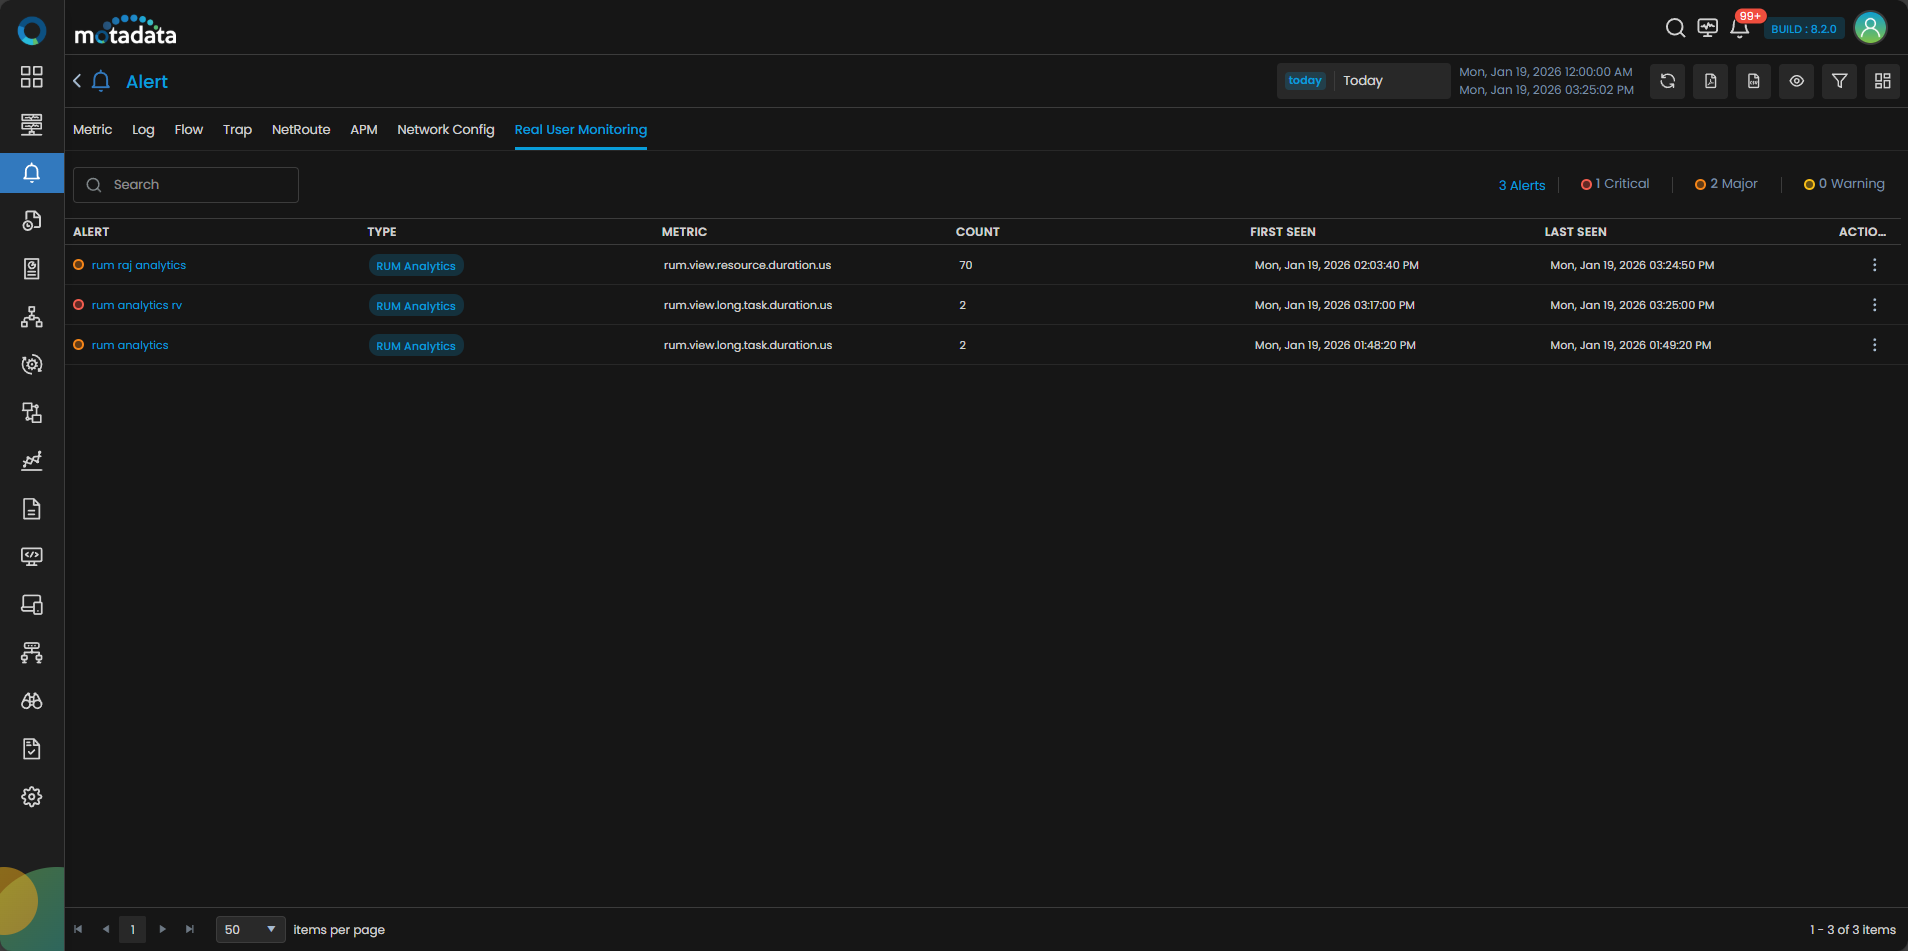Filter by 0 Warning severity
Viewport: 1908px width, 951px height.
[x=1844, y=184]
